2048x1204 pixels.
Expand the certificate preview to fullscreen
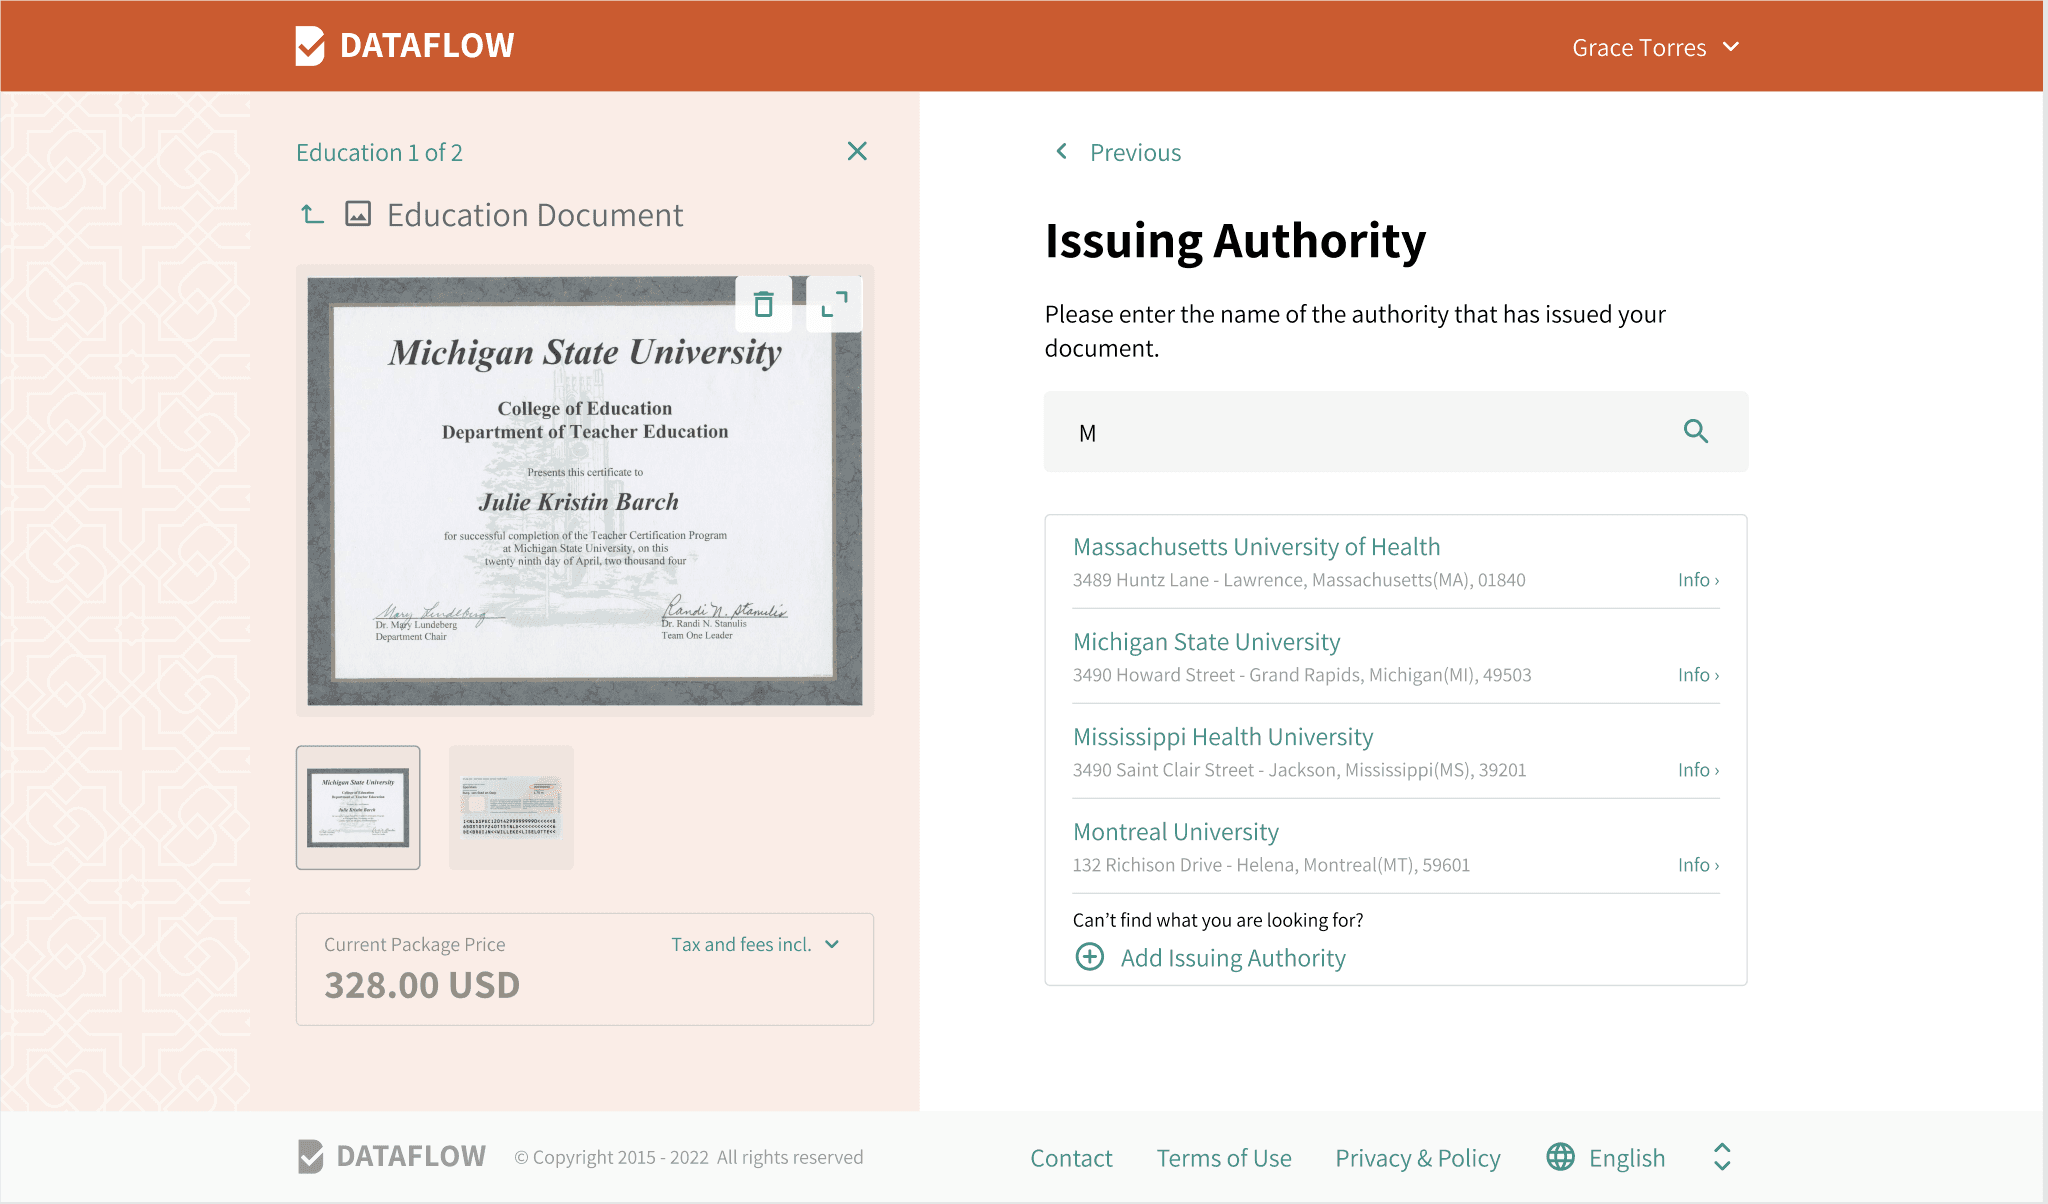pyautogui.click(x=834, y=304)
